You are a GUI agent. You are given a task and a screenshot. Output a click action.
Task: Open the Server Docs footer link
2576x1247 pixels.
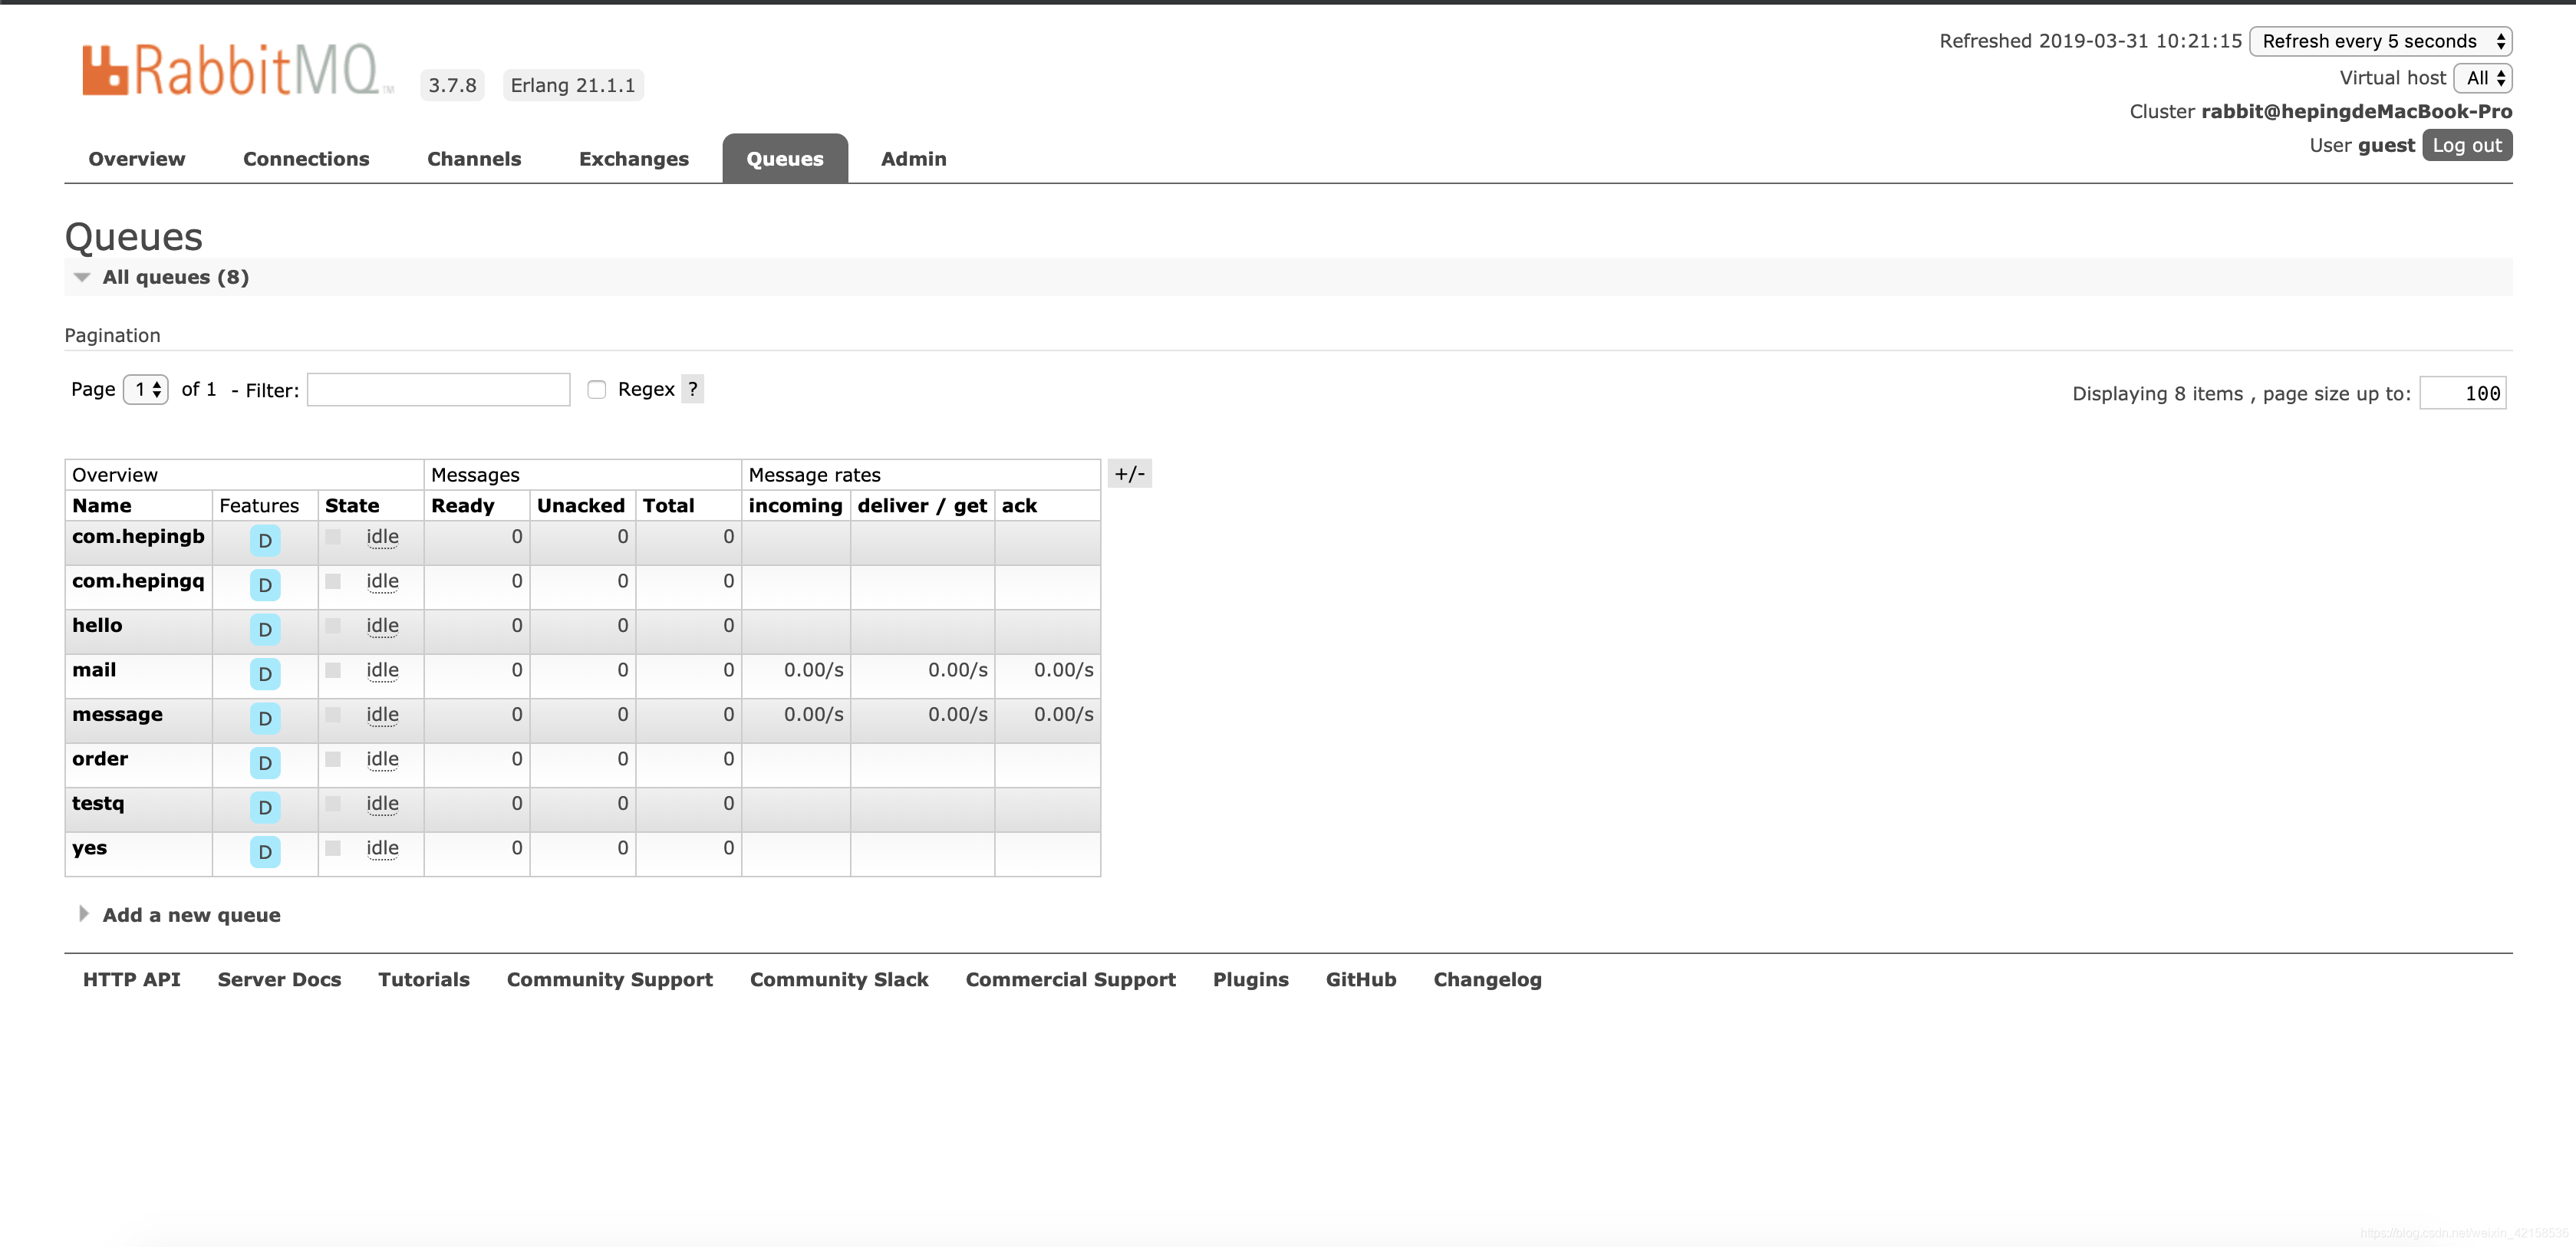[x=280, y=980]
